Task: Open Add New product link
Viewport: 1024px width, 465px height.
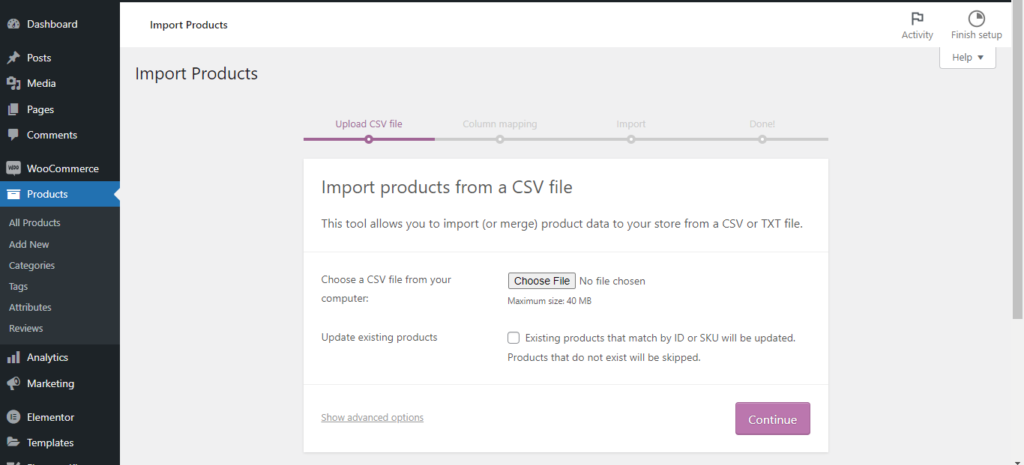Action: [x=29, y=244]
